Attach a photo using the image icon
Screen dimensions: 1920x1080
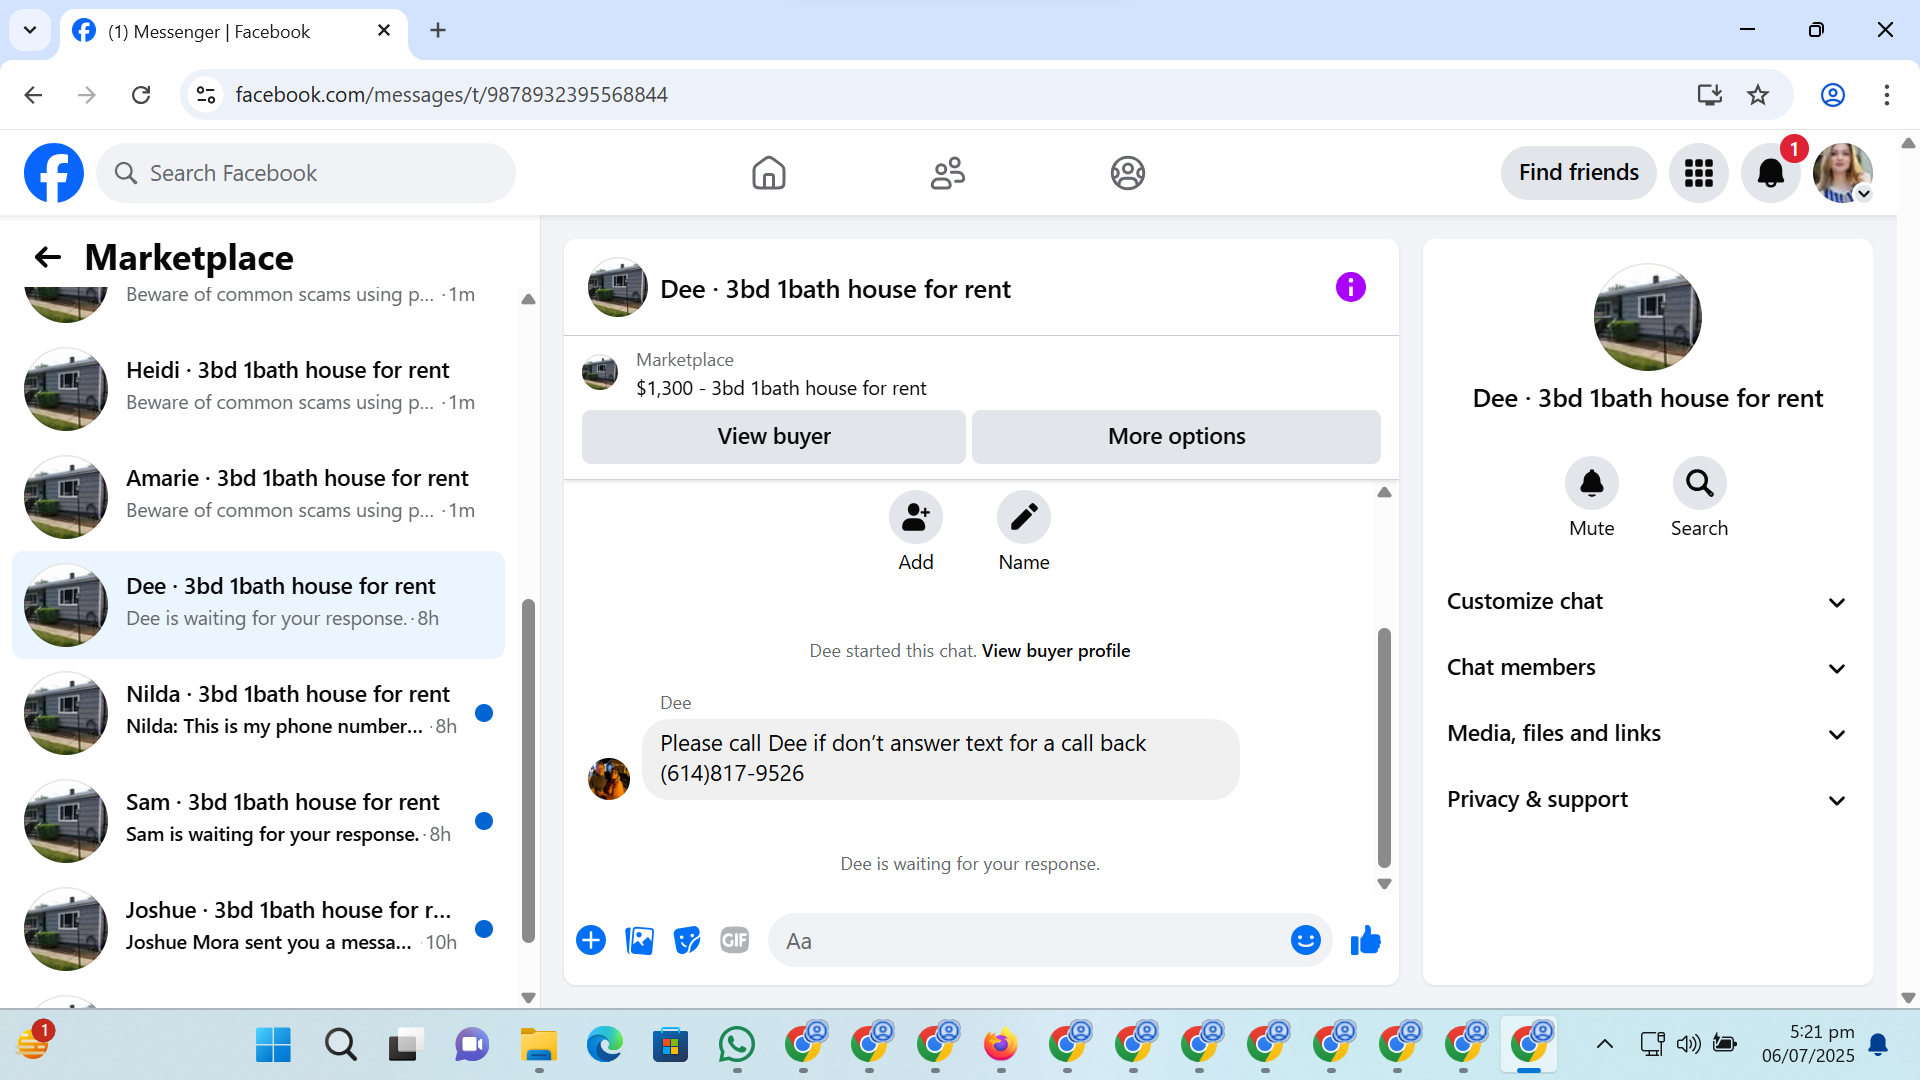639,940
